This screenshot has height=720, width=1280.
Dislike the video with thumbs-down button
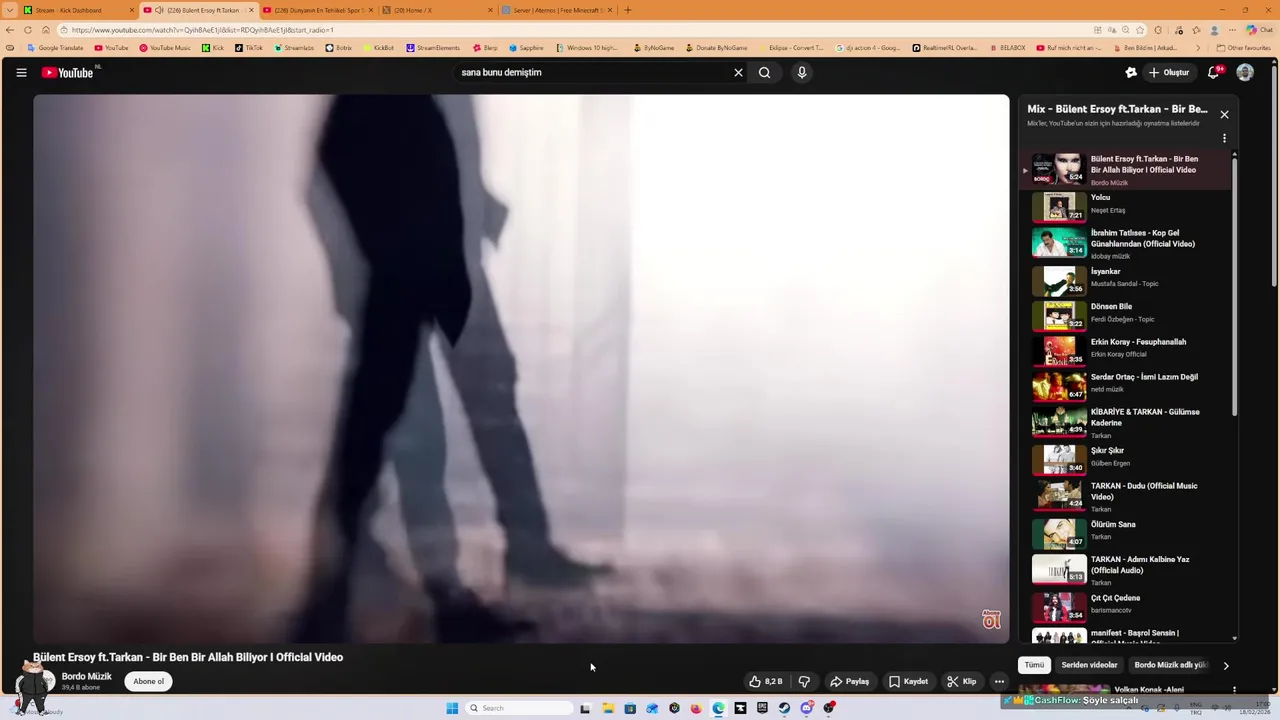click(x=804, y=681)
